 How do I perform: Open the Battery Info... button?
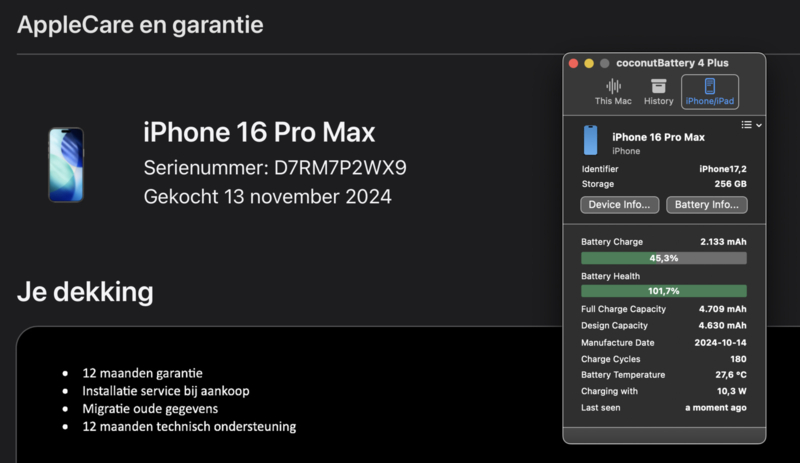(x=707, y=205)
